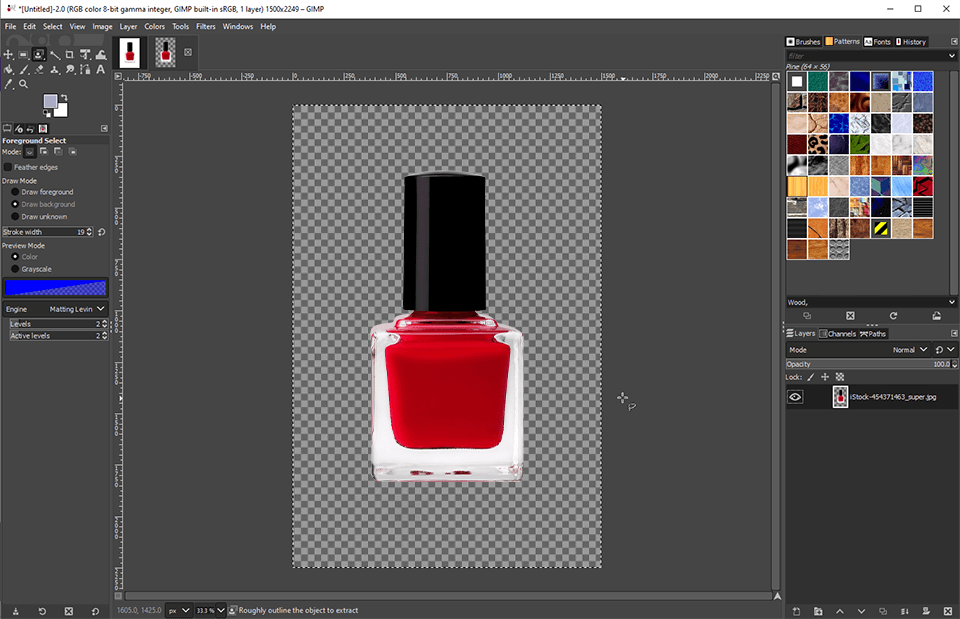Viewport: 960px width, 619px height.
Task: Select the Zoom magnifier tool
Action: pyautogui.click(x=23, y=84)
